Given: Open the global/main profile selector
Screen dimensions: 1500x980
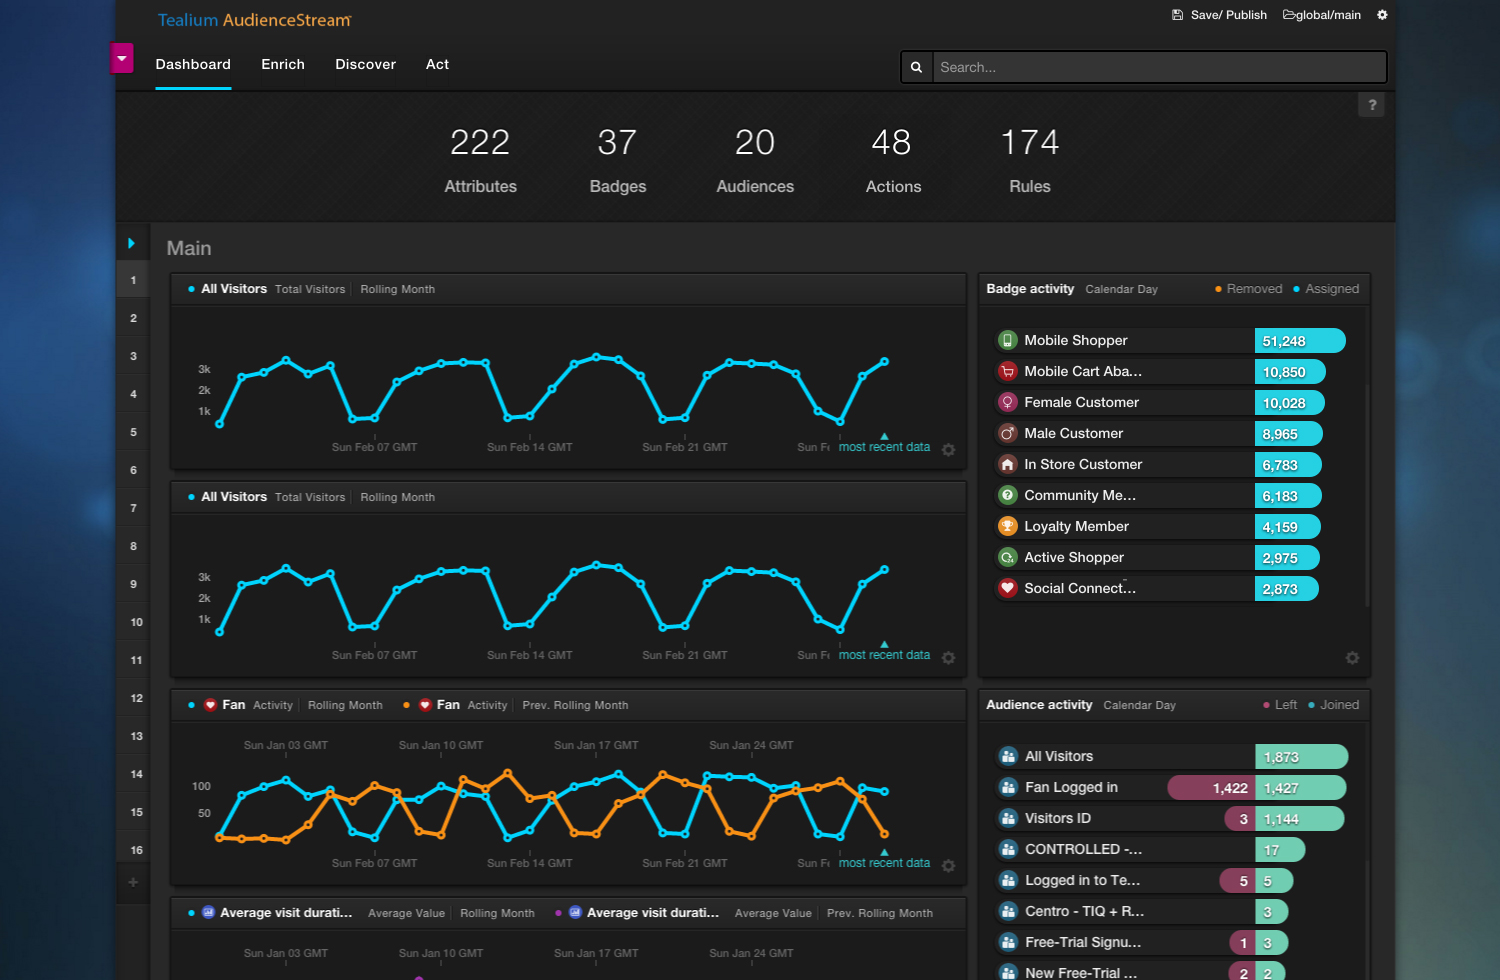Looking at the screenshot, I should (x=1321, y=15).
